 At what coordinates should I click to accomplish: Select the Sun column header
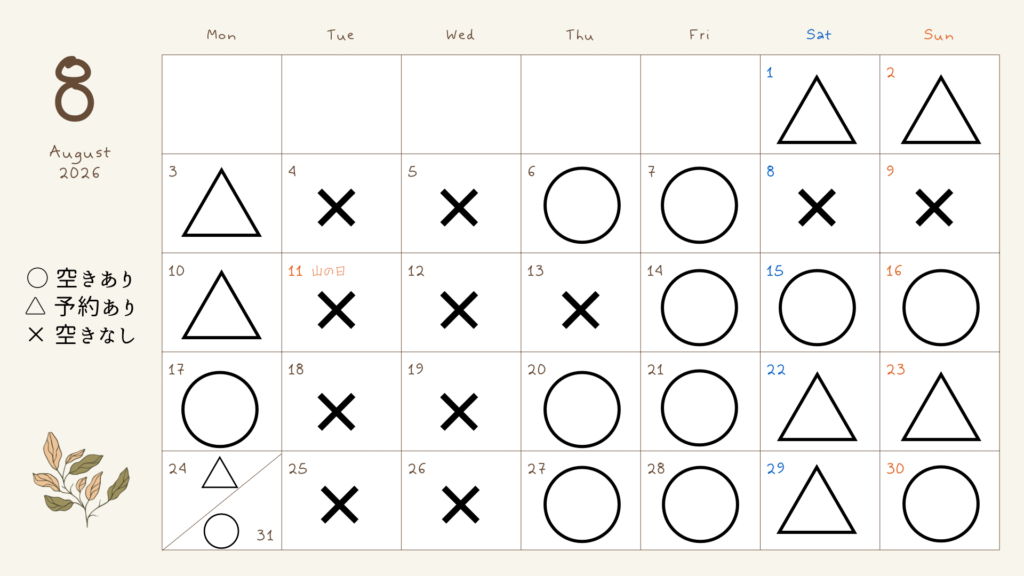pyautogui.click(x=938, y=35)
